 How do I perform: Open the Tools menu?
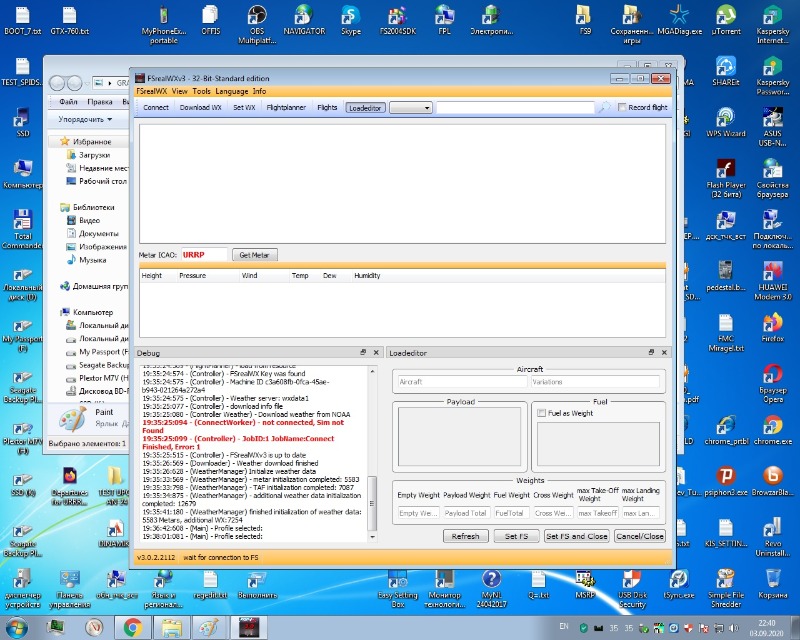(201, 91)
